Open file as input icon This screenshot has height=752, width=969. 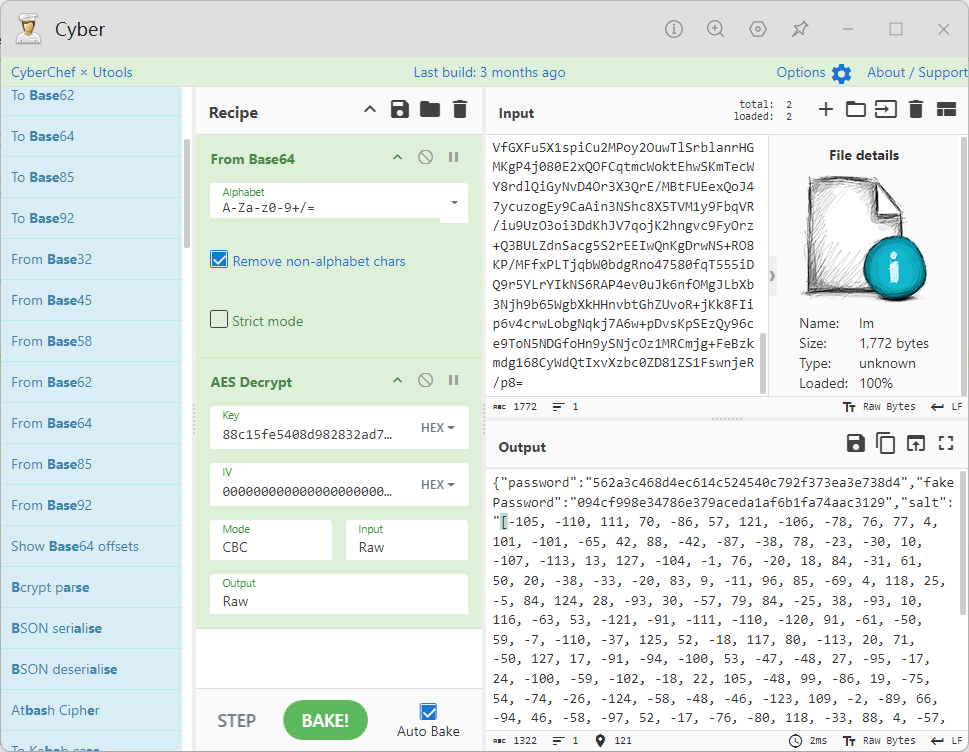[x=886, y=109]
